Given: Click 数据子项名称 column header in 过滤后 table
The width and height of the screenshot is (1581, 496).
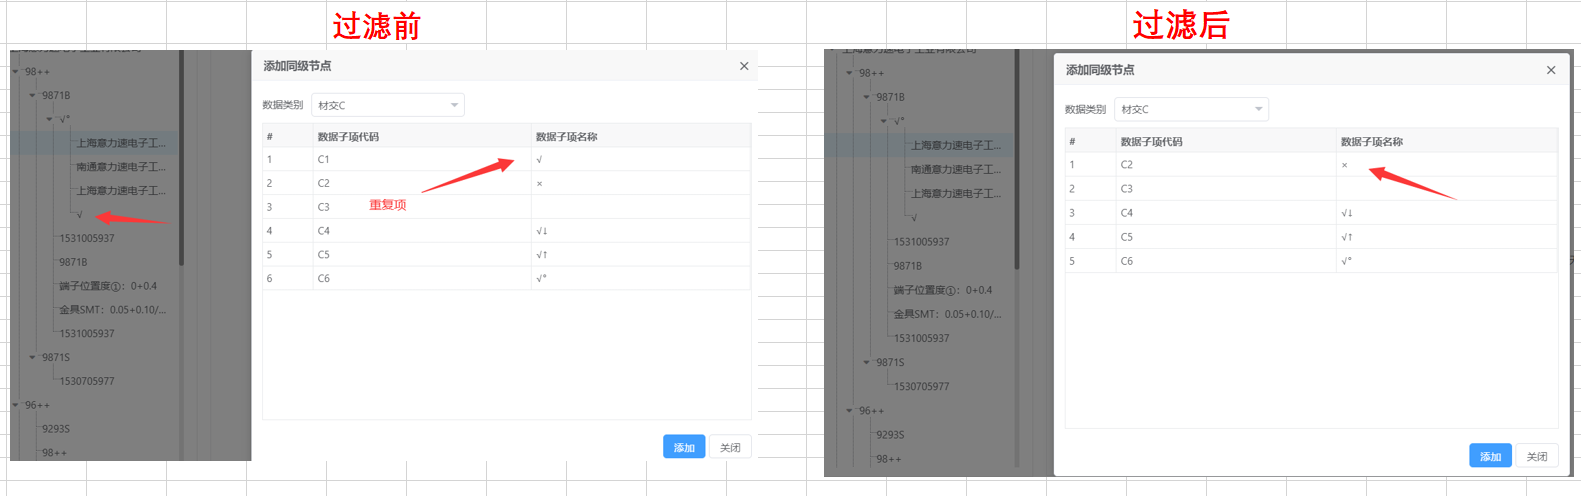Looking at the screenshot, I should (x=1371, y=142).
